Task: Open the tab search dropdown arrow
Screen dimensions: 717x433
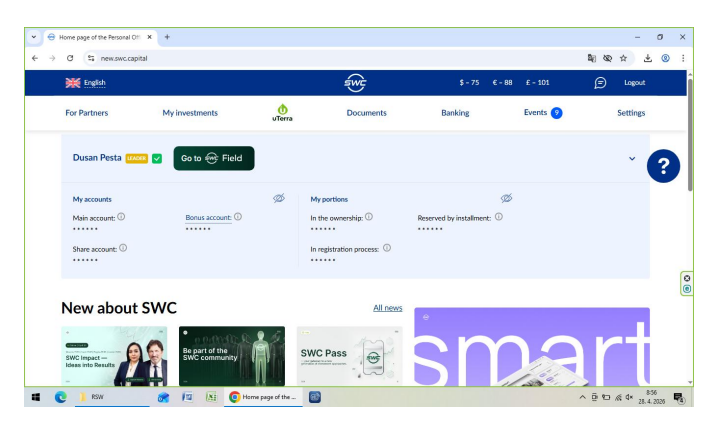Action: pos(34,37)
